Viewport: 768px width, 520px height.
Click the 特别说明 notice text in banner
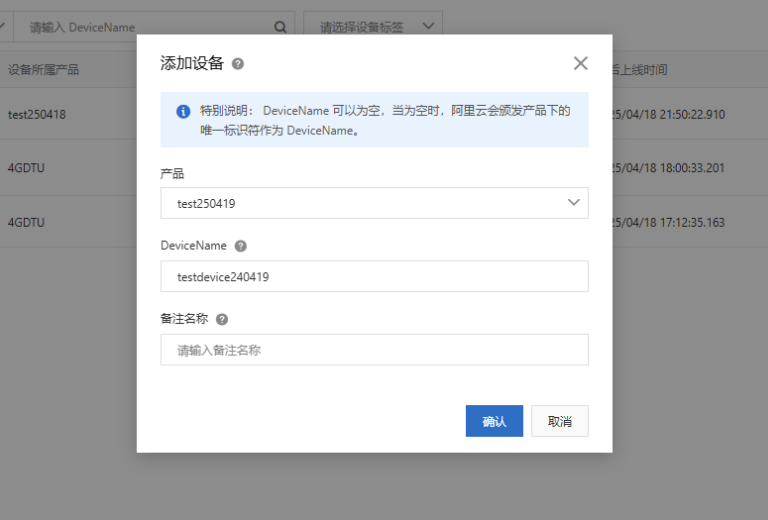(x=385, y=120)
